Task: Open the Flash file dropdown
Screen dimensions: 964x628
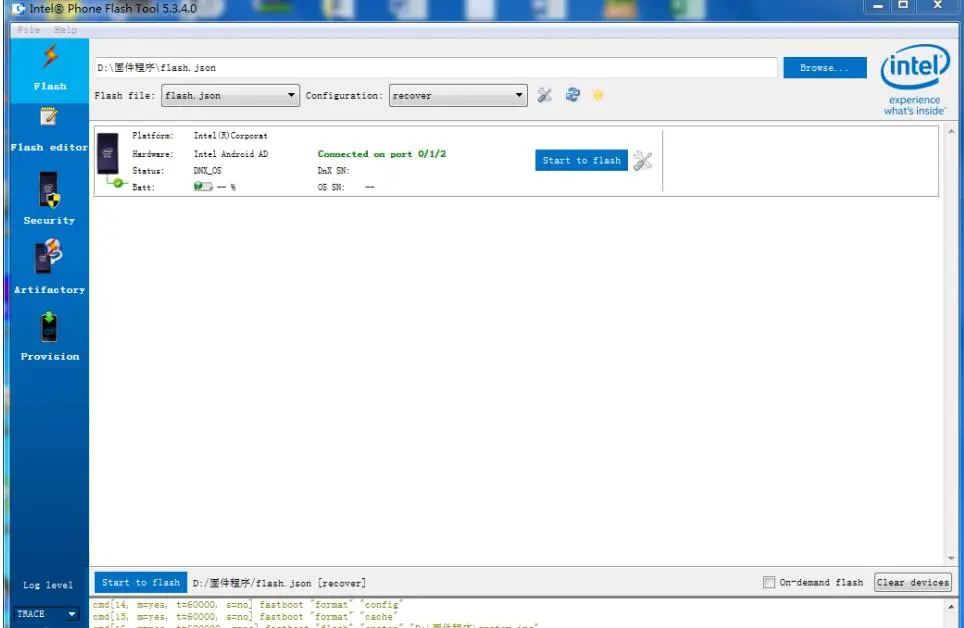Action: click(231, 95)
